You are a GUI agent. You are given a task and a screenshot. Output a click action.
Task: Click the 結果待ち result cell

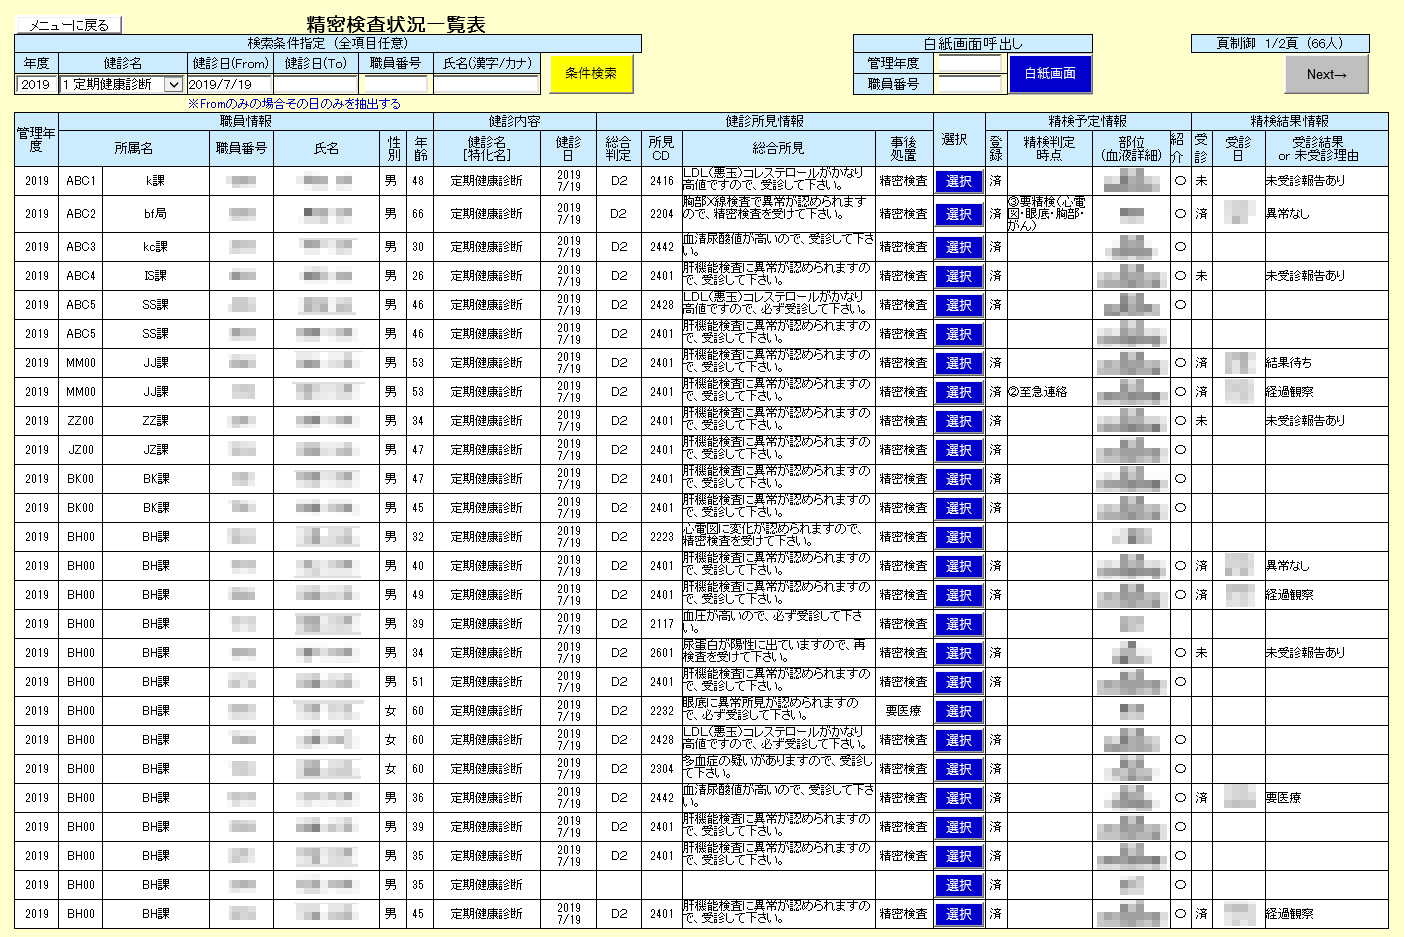click(x=1326, y=363)
